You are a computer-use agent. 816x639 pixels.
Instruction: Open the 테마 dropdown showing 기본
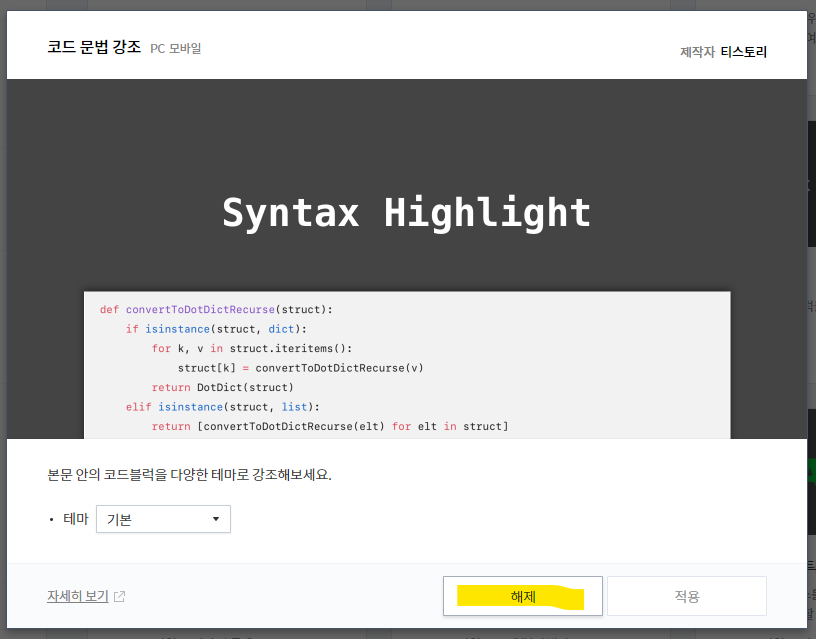point(163,519)
